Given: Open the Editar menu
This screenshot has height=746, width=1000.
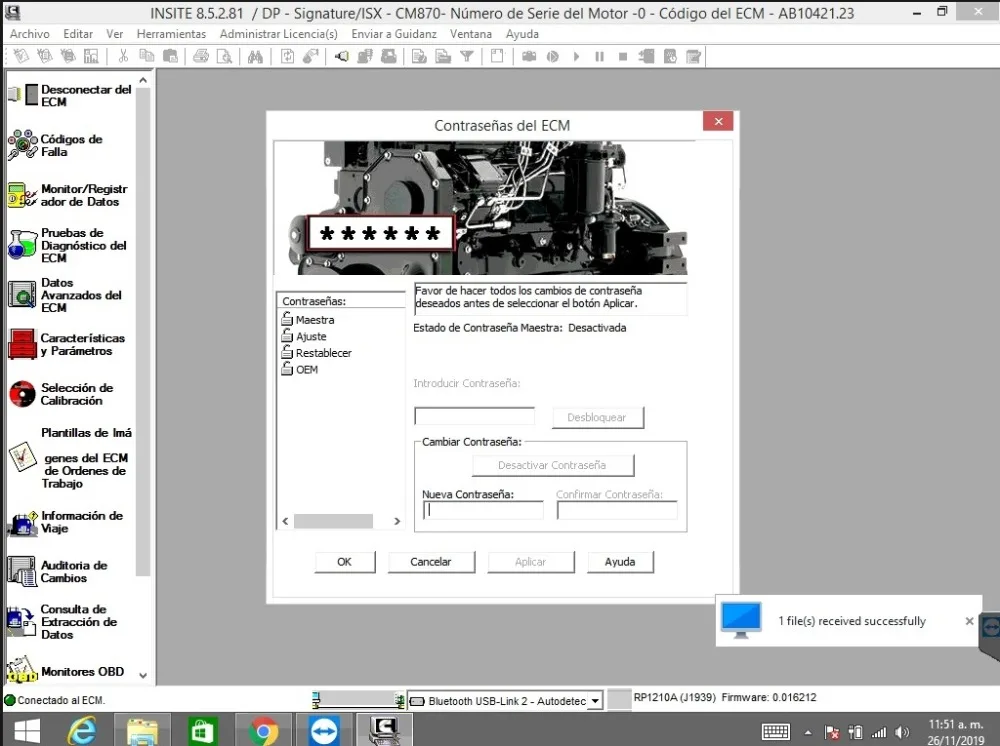Looking at the screenshot, I should point(78,34).
